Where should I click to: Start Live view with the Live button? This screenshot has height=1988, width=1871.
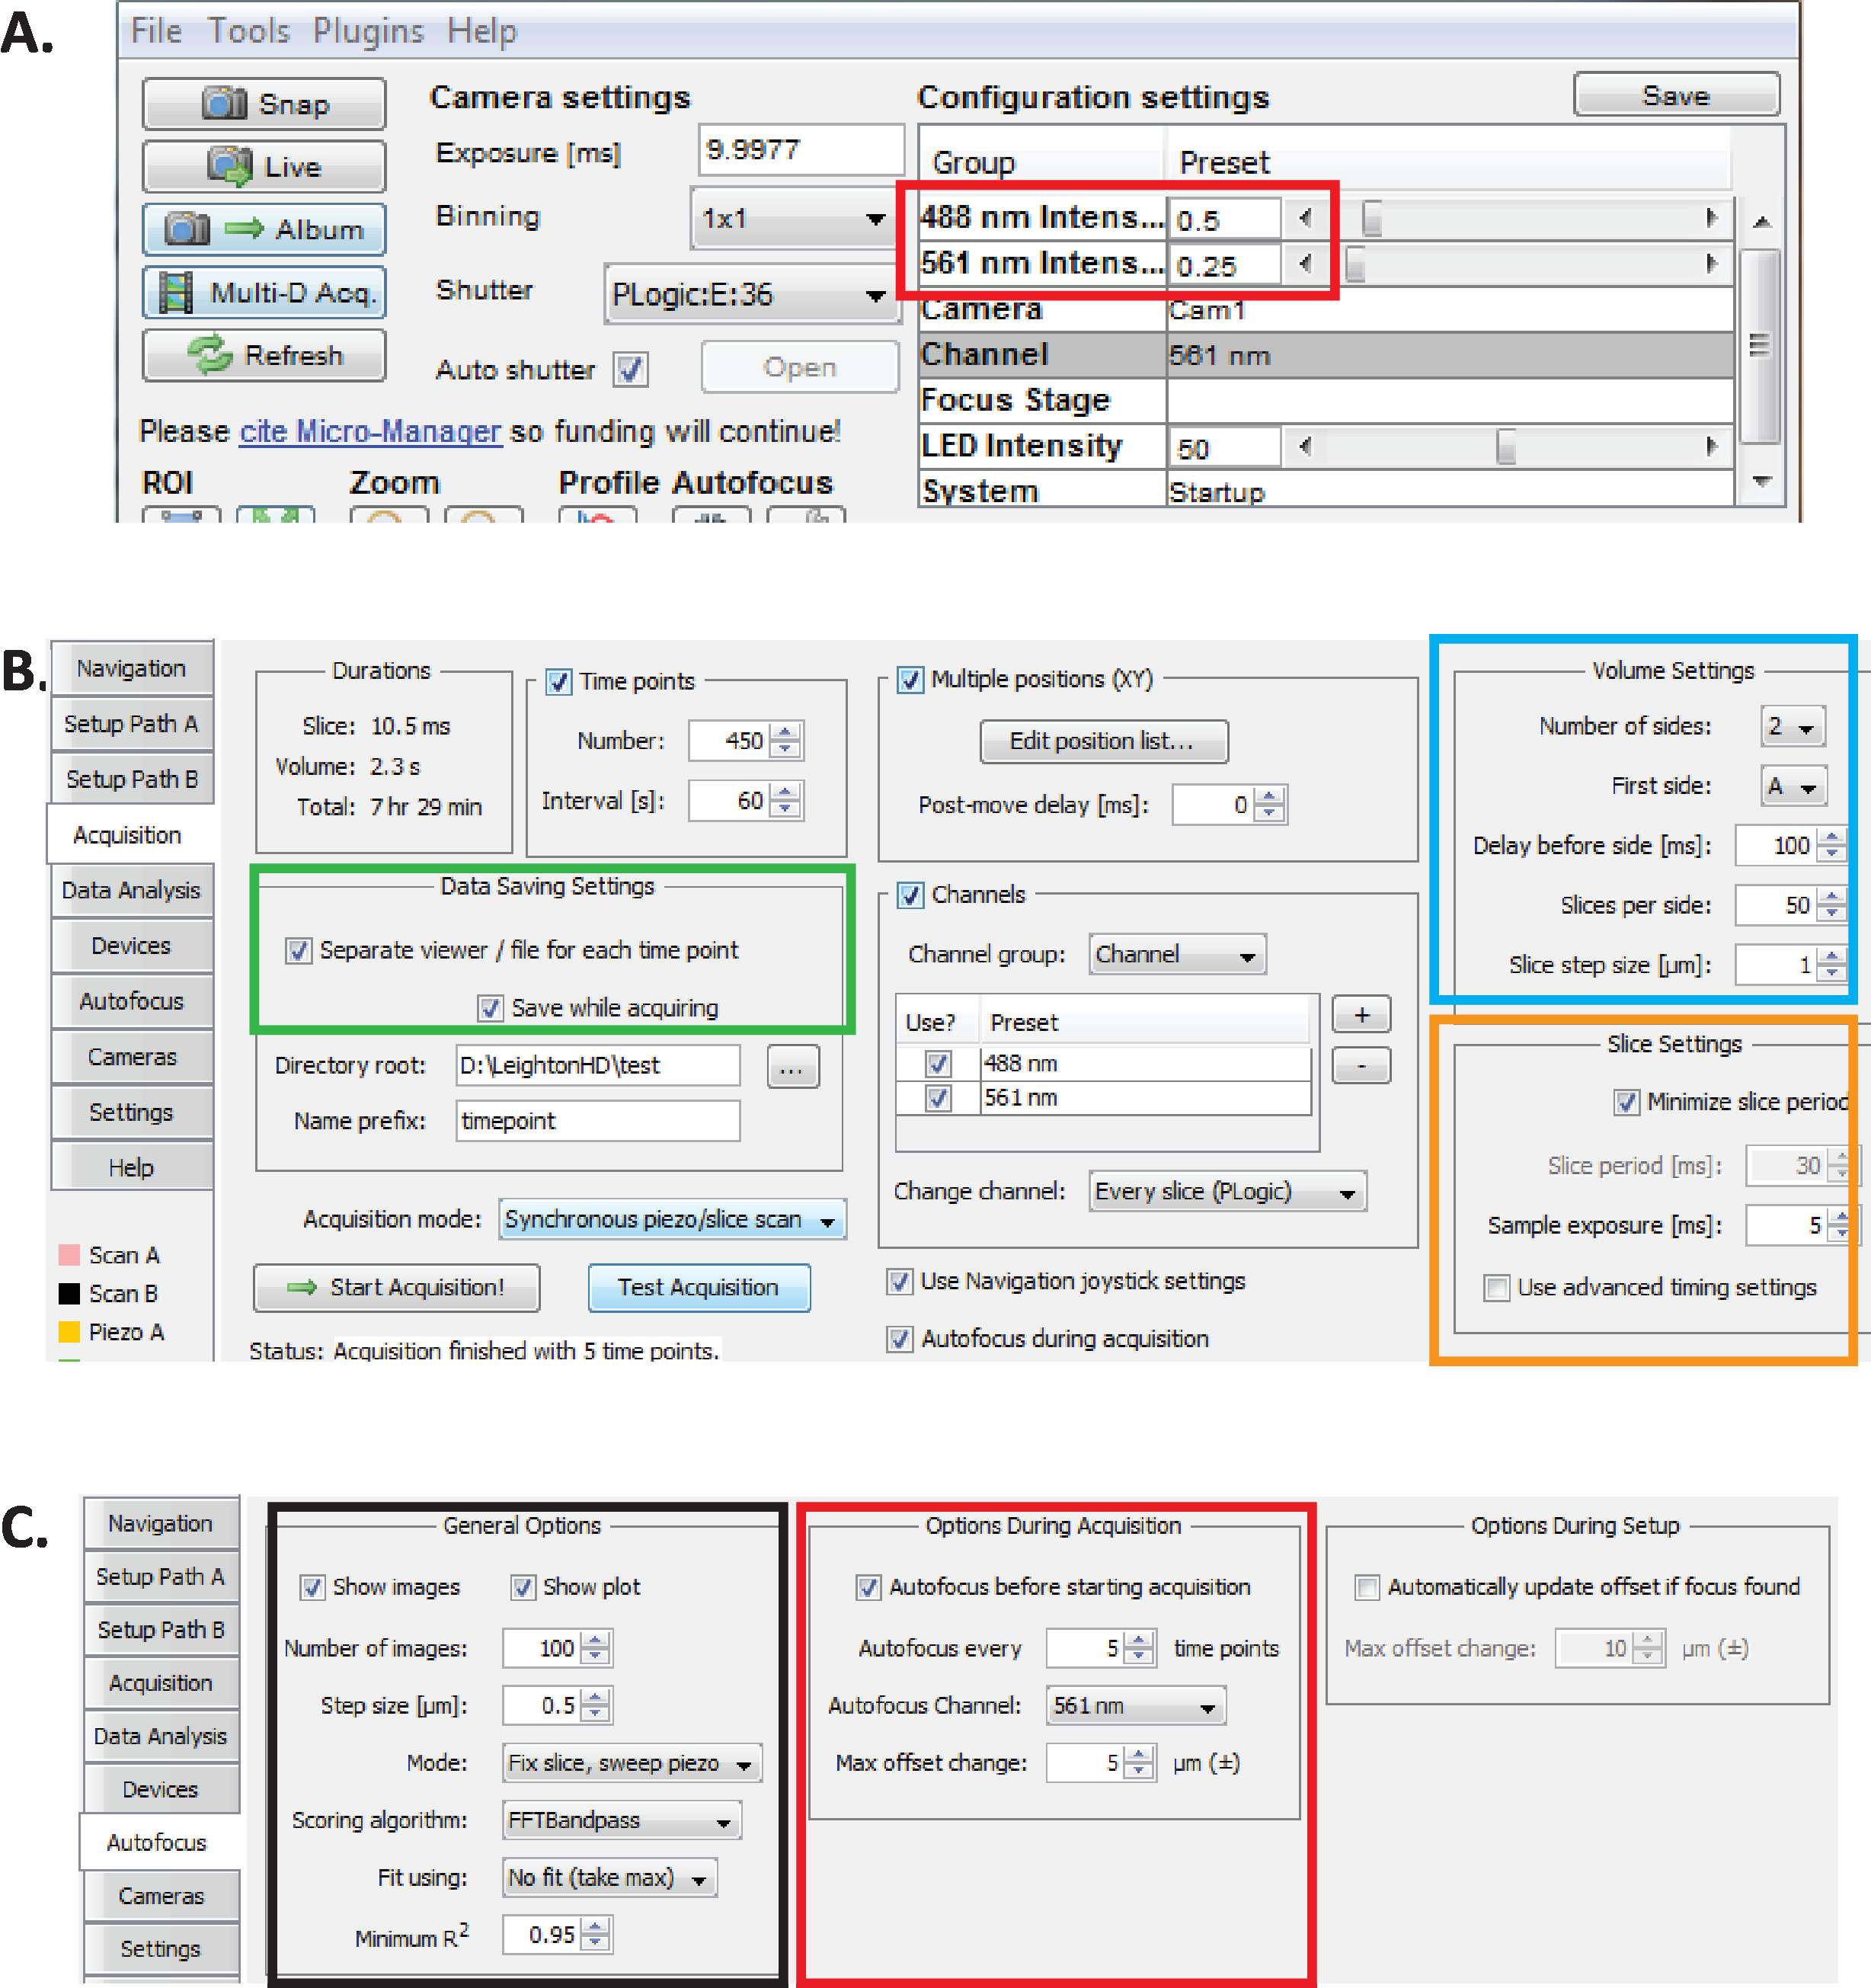(x=264, y=166)
